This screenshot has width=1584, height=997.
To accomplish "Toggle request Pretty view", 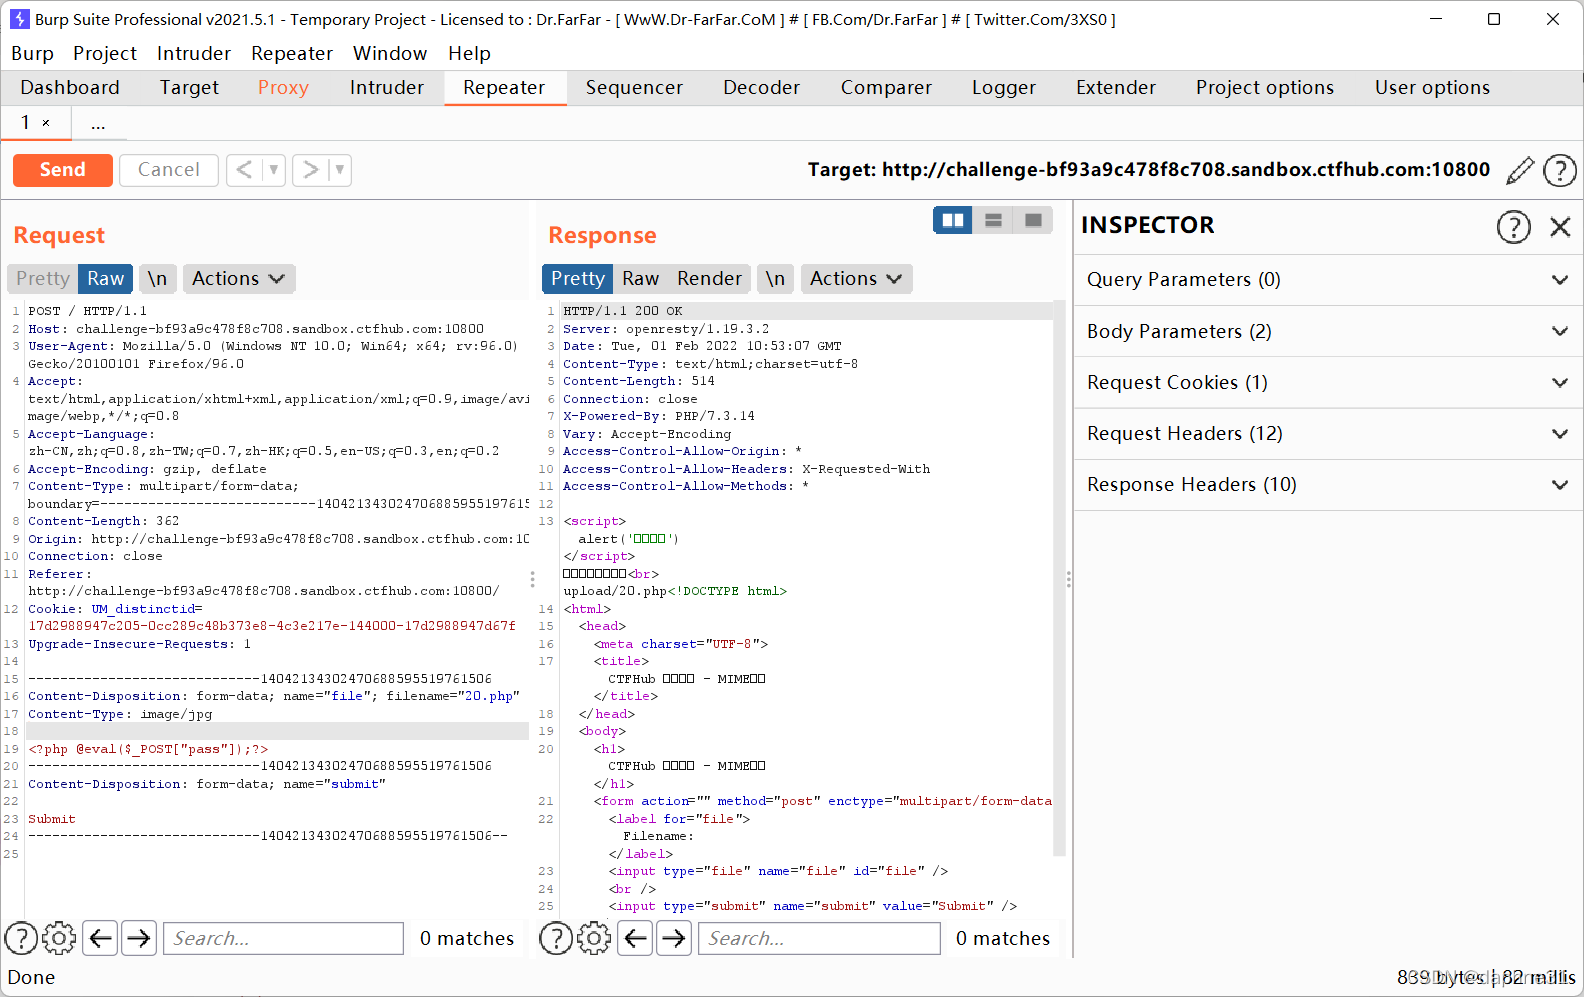I will [43, 279].
